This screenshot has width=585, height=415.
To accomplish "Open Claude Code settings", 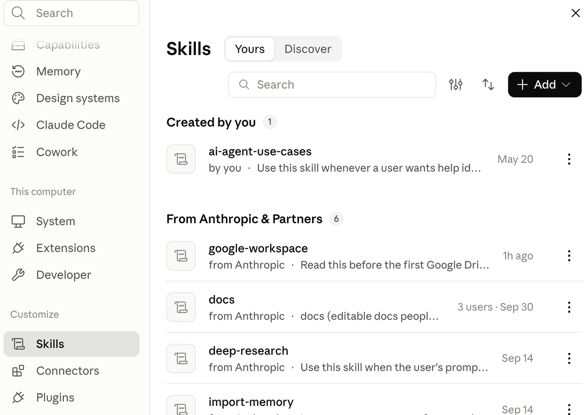I will pos(71,125).
